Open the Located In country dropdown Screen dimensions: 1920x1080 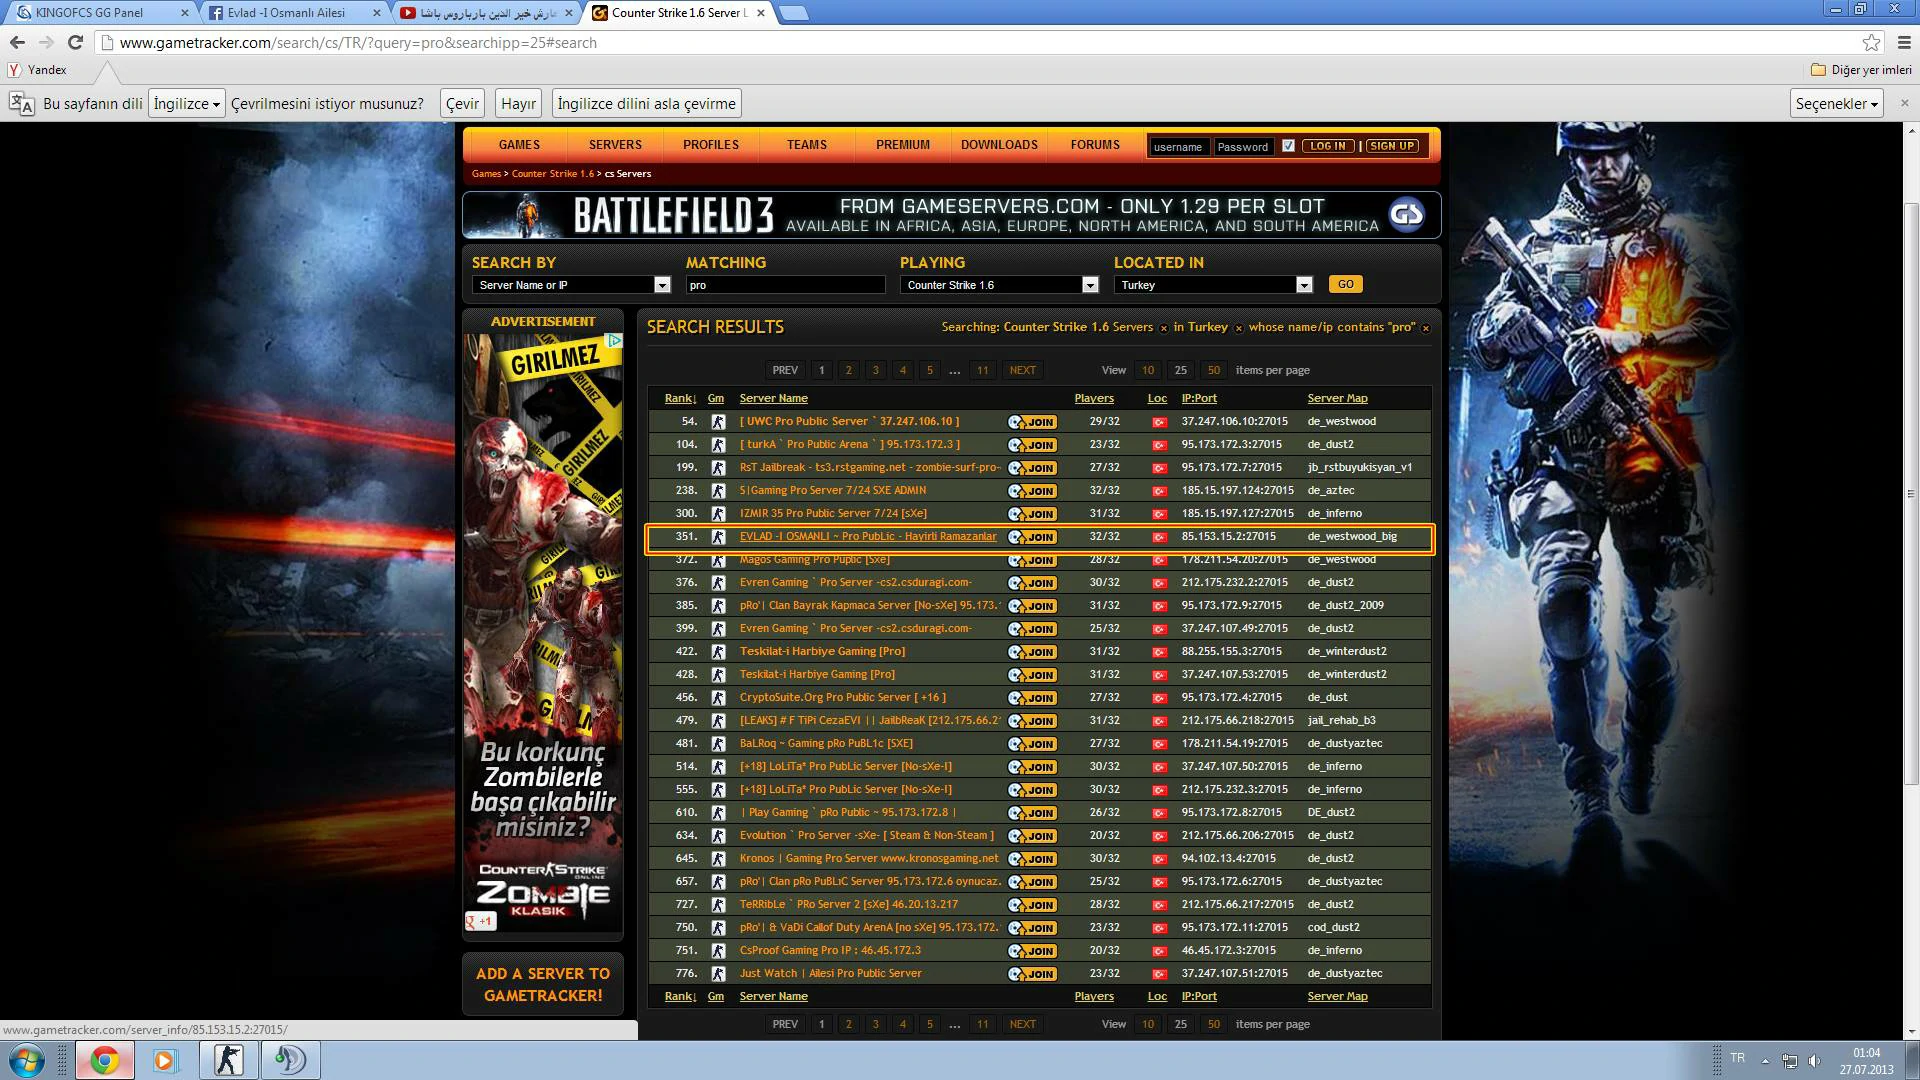[1213, 285]
